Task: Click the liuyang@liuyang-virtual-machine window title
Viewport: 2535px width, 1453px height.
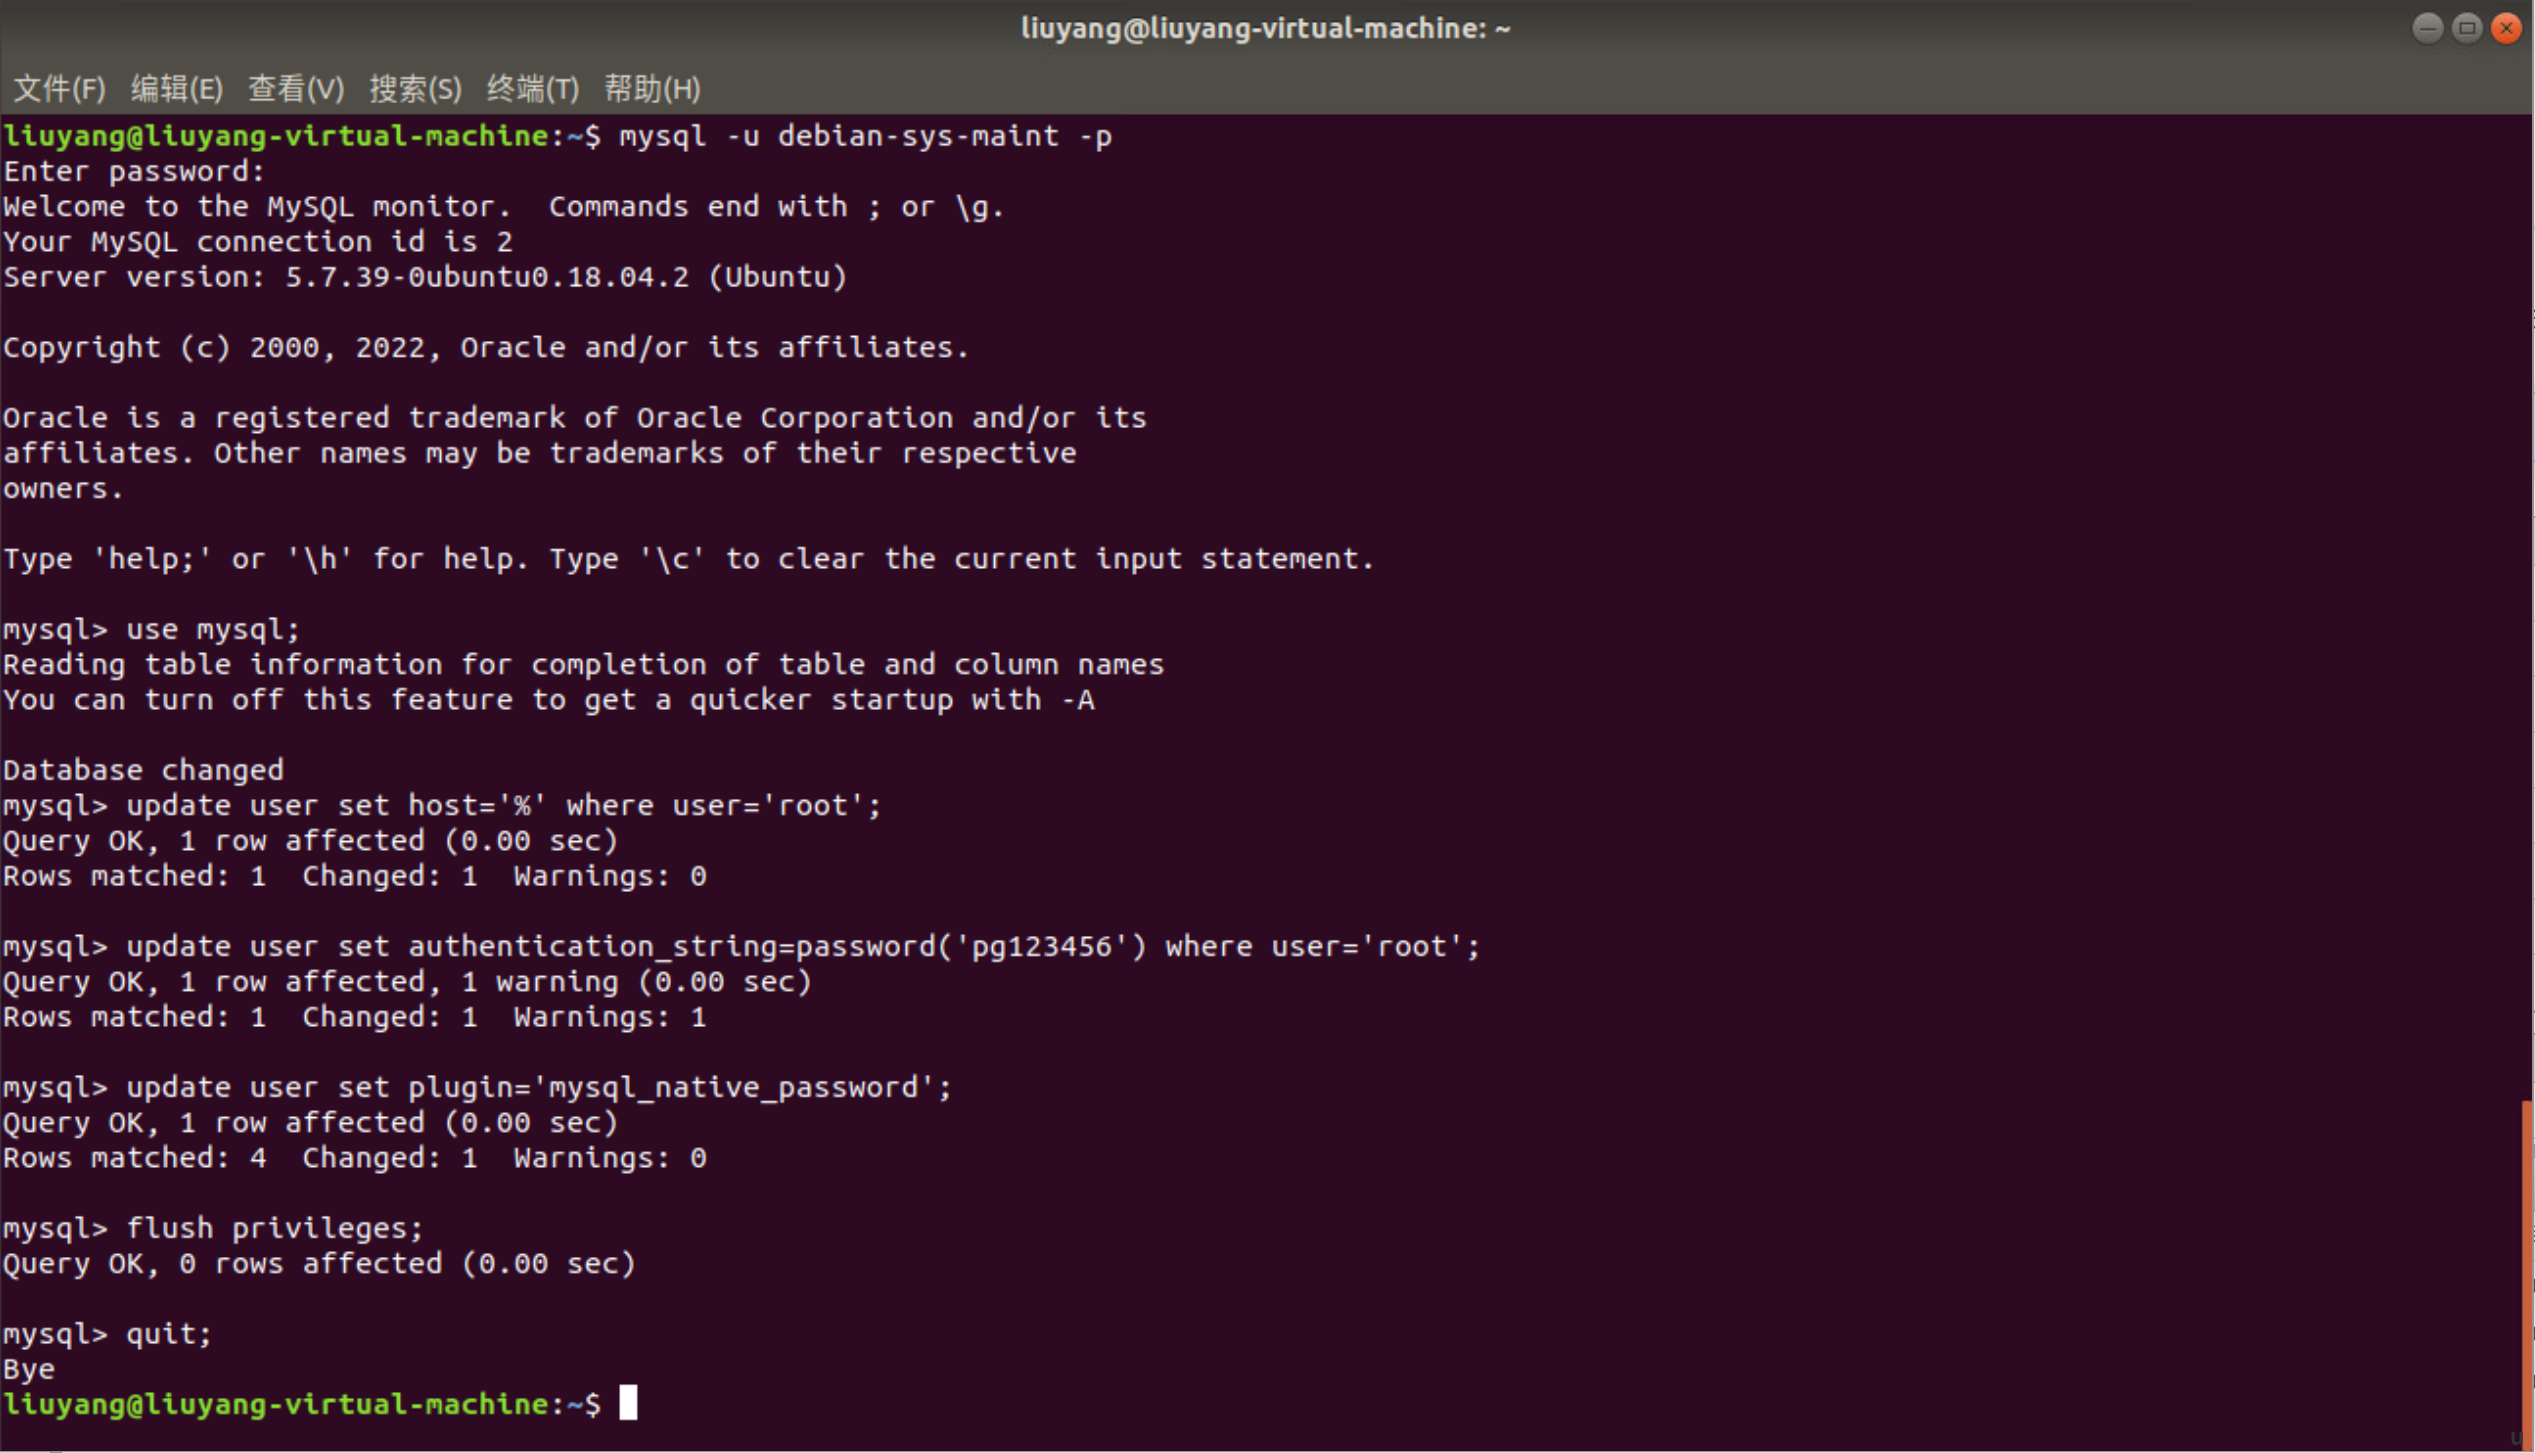Action: pyautogui.click(x=1265, y=28)
